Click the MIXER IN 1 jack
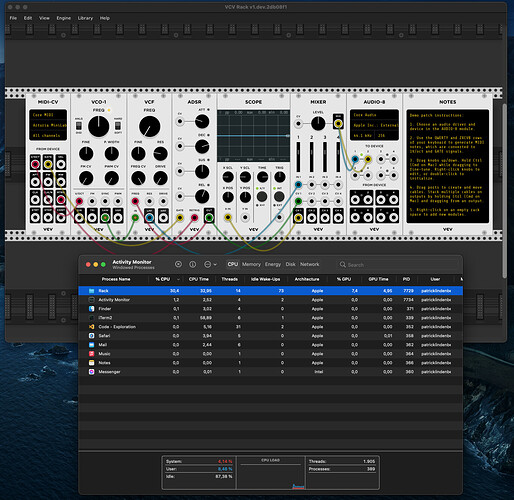Screen dimensions: 514x500 (298, 185)
